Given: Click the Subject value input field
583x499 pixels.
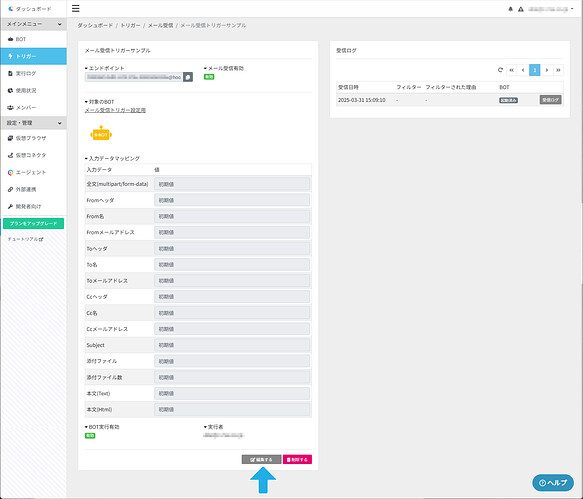Looking at the screenshot, I should point(232,345).
